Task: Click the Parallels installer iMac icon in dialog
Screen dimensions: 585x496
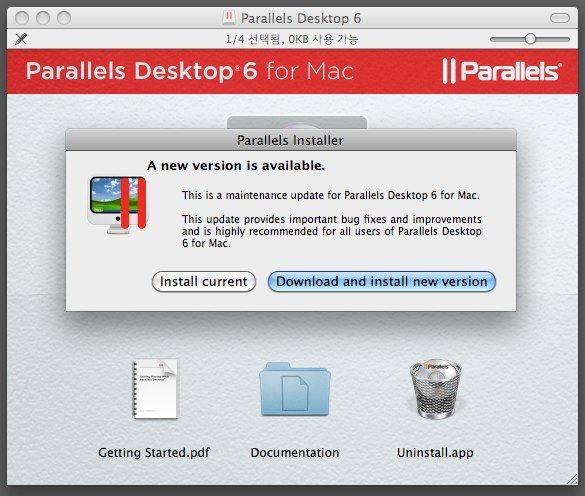Action: (117, 205)
